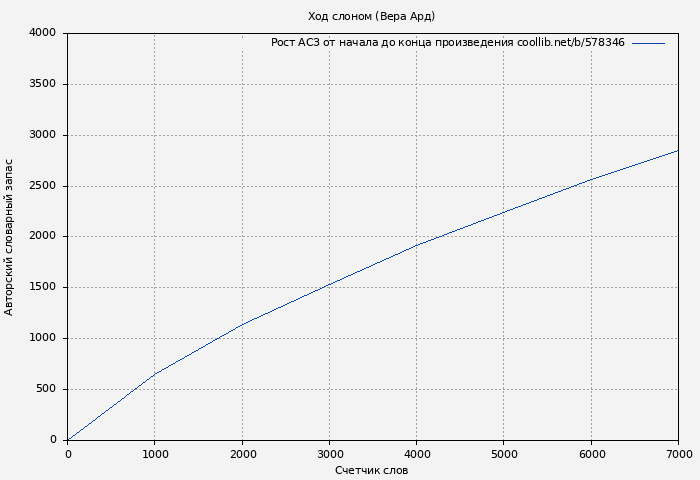Click the blue line sample in the legend

[648, 43]
